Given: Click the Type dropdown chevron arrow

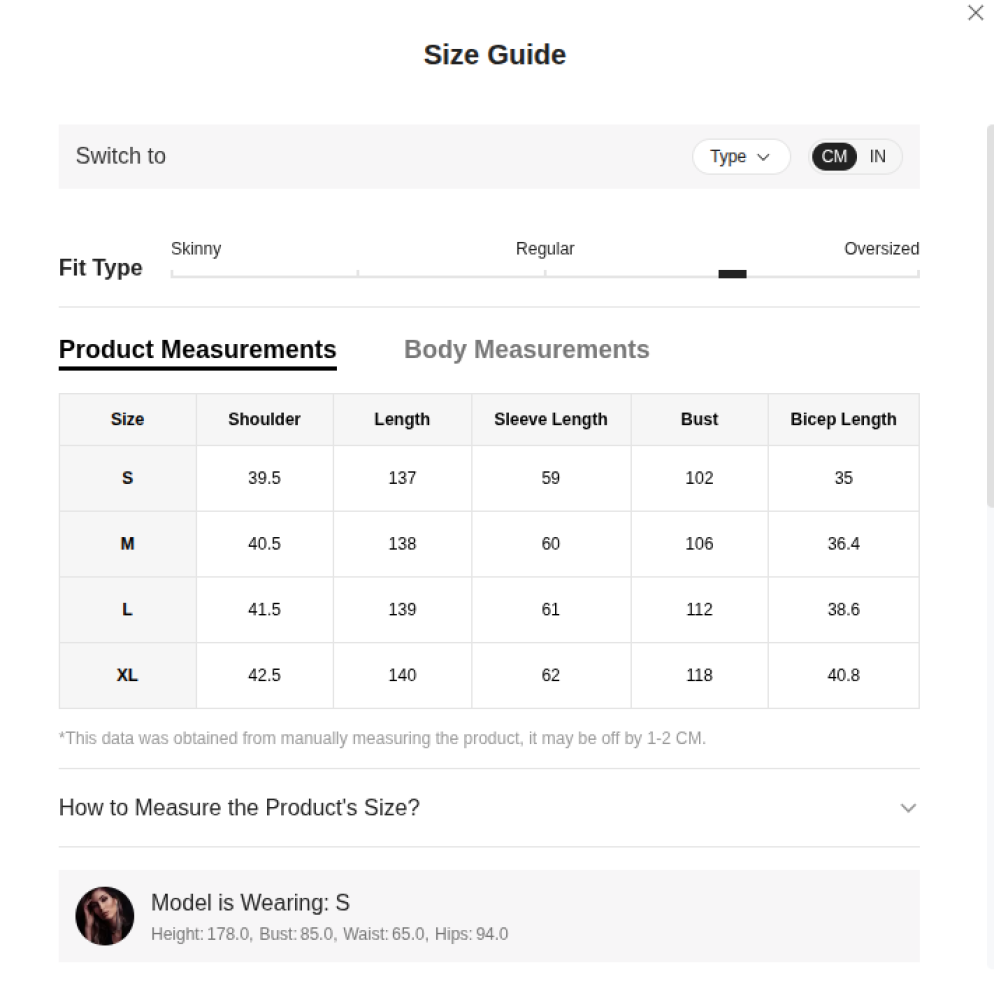Looking at the screenshot, I should [764, 157].
